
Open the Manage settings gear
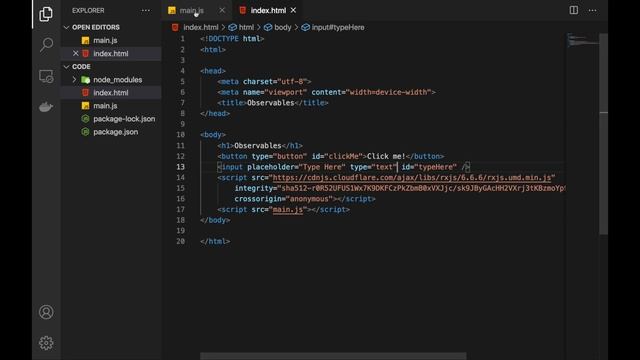[46, 343]
